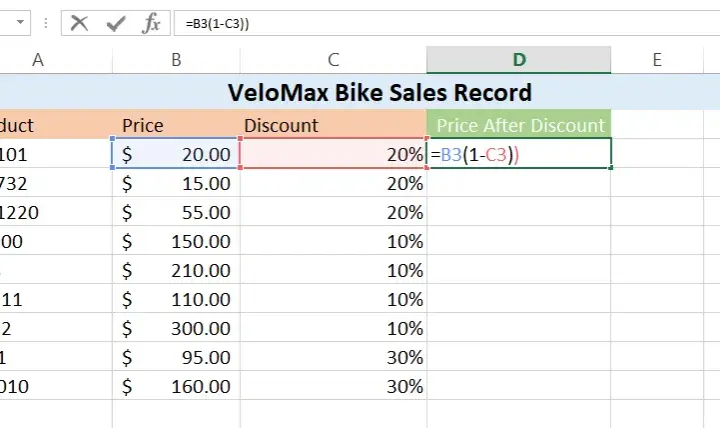Click cell D3 with the formula being edited
Screen dimensions: 720x428
pos(519,153)
